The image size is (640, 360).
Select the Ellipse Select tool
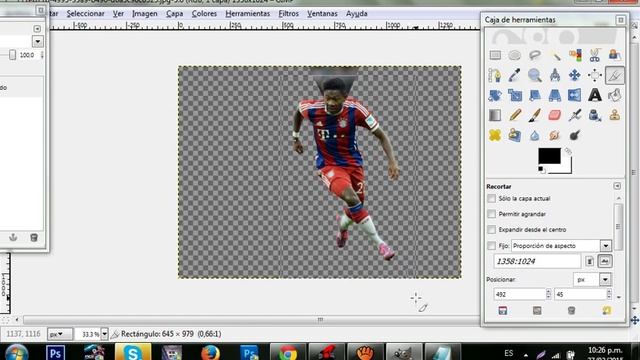tap(515, 55)
